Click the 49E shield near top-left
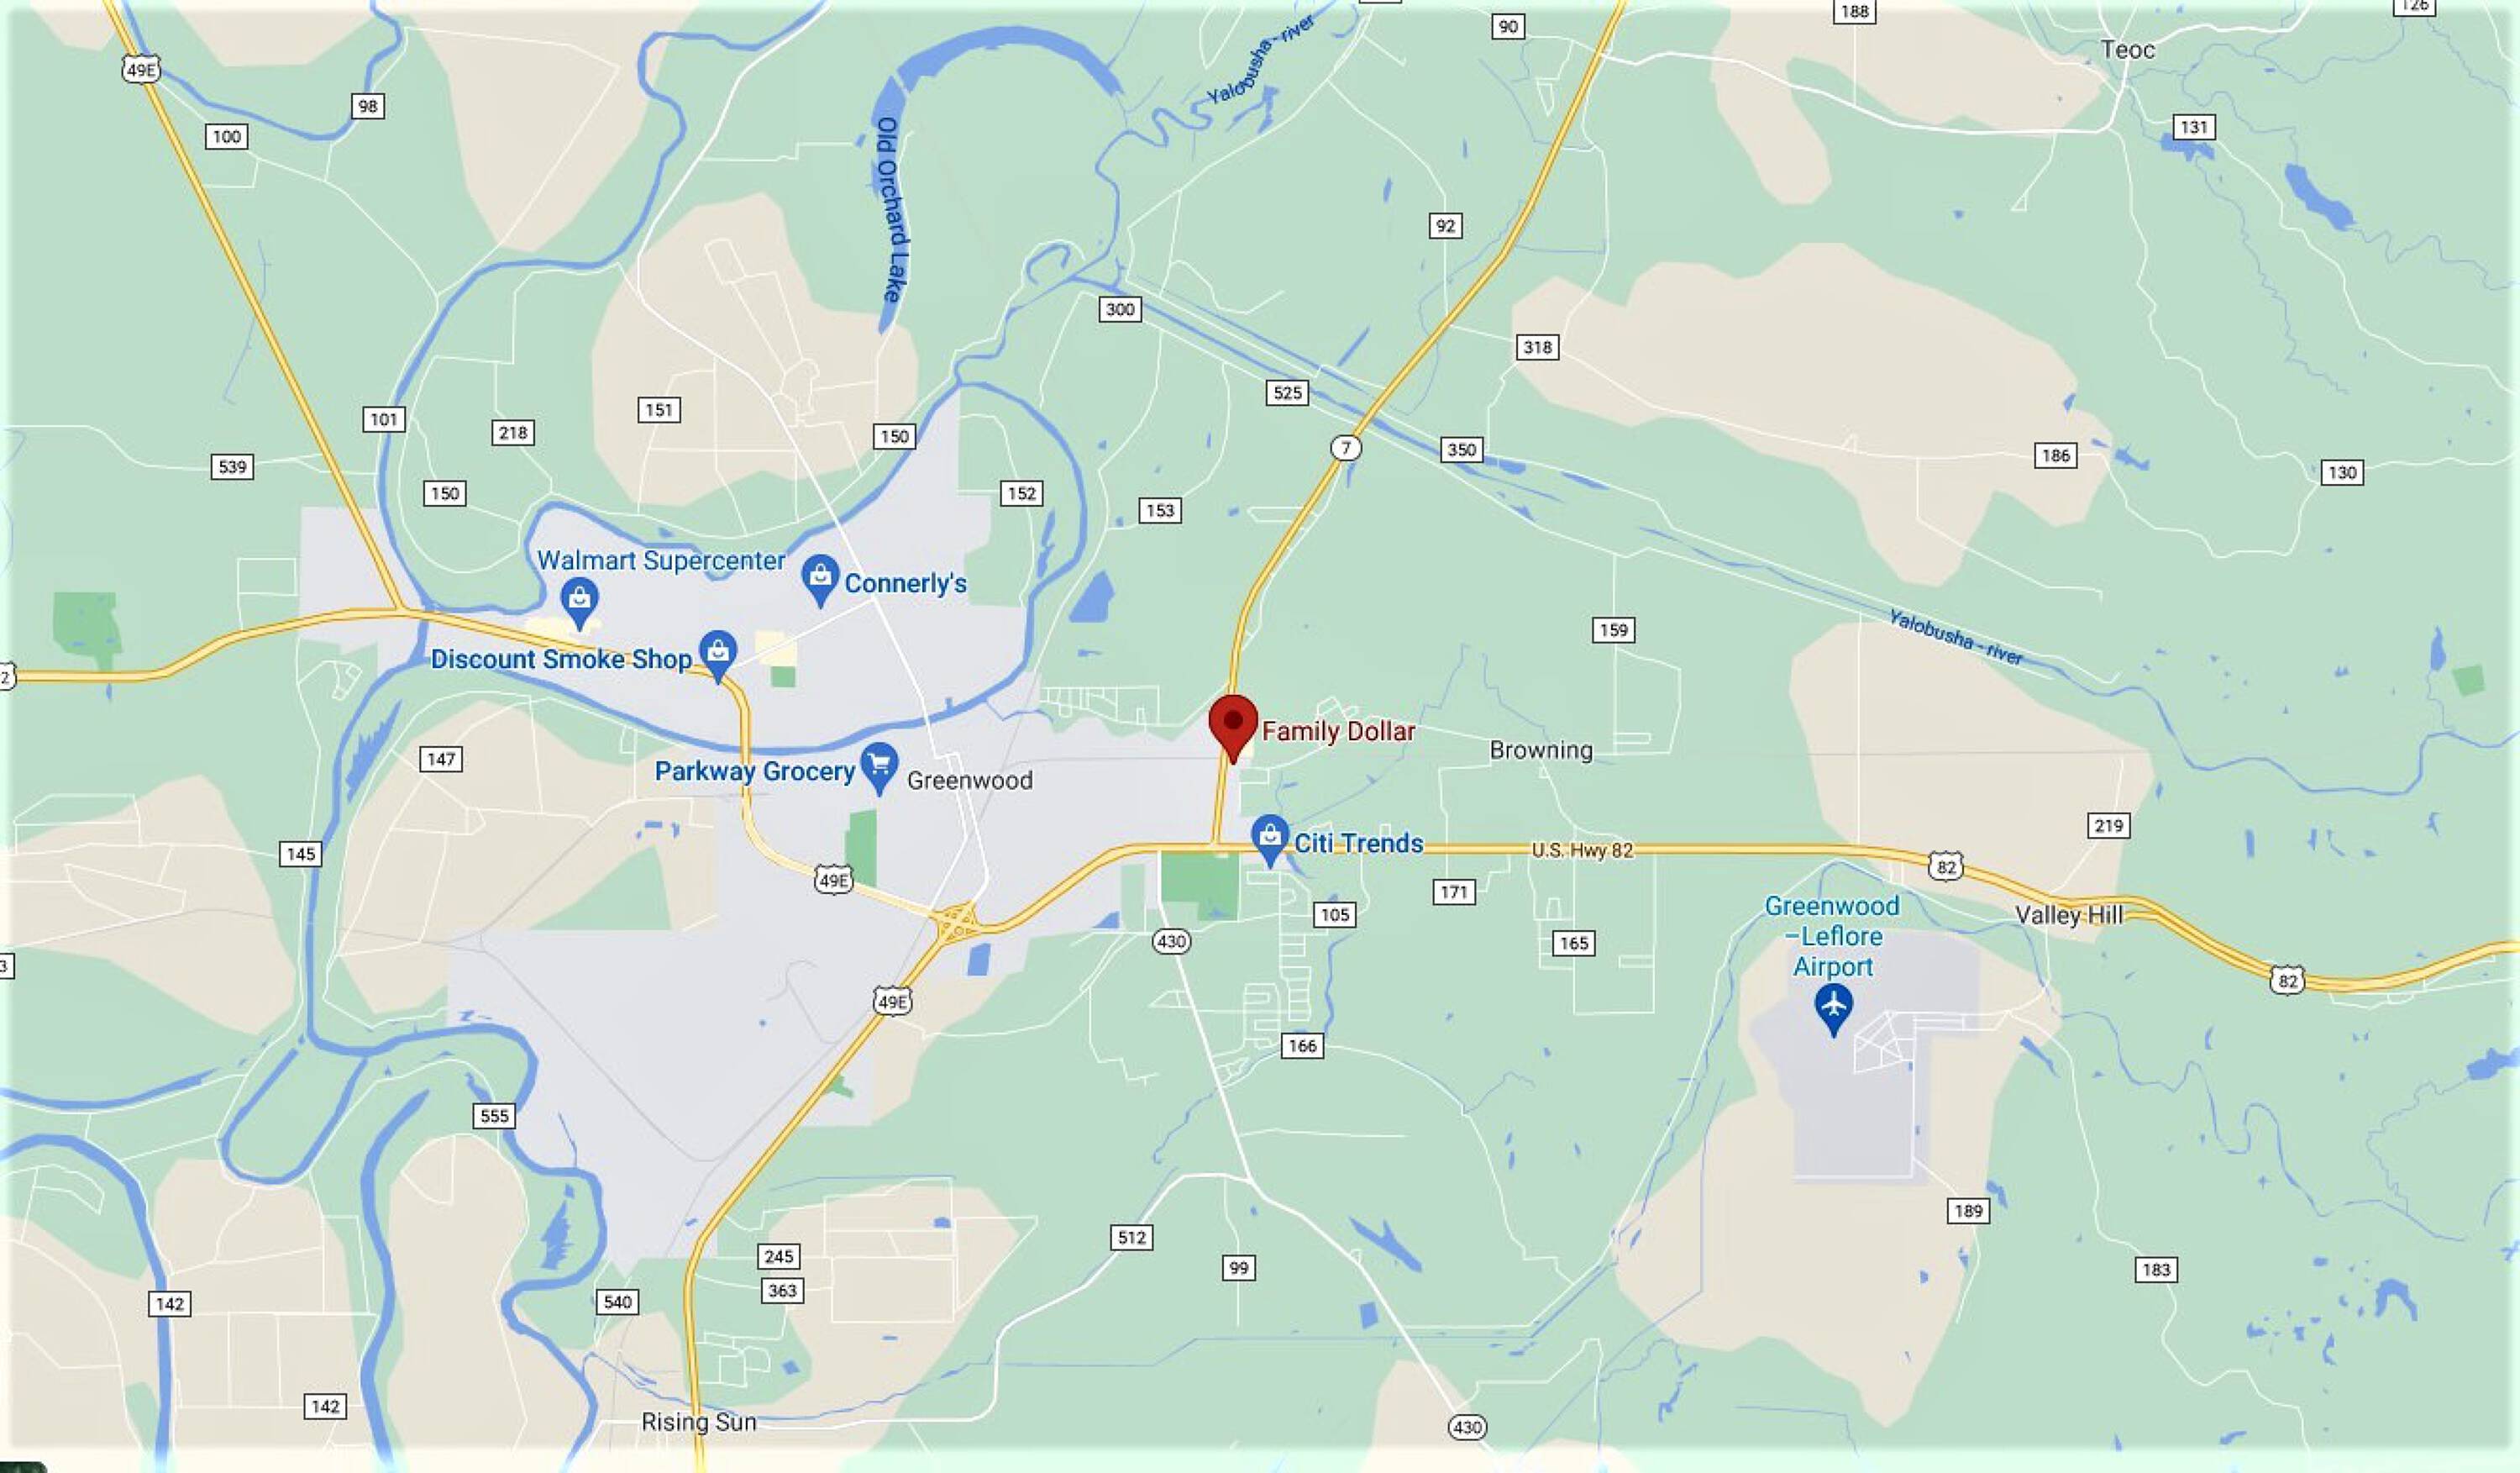Viewport: 2520px width, 1473px height. pos(141,70)
